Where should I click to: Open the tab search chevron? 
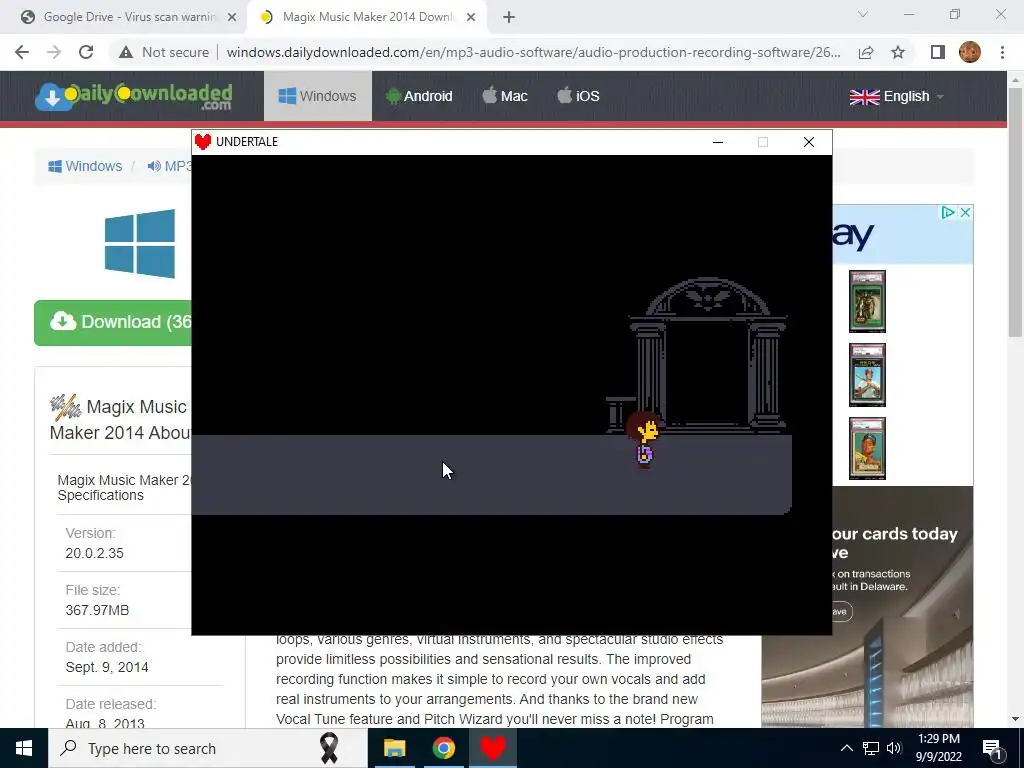[863, 14]
